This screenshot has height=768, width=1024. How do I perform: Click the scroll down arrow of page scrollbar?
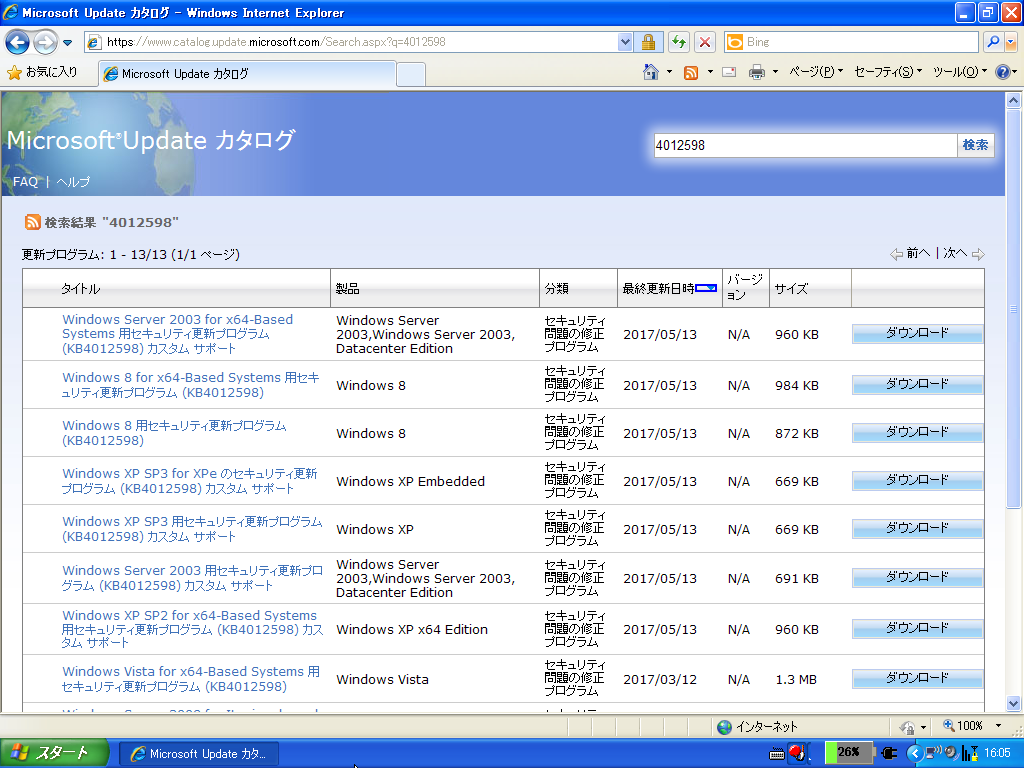click(1013, 703)
